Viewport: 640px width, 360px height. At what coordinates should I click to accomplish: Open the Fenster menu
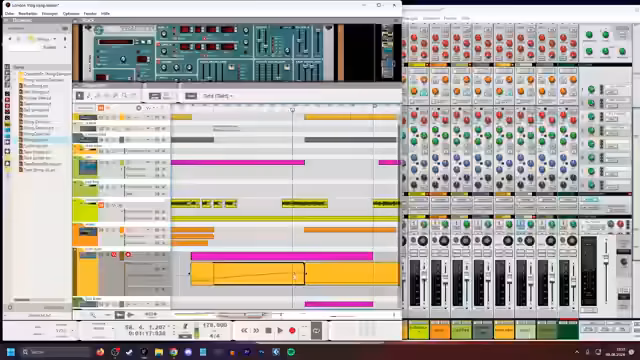pyautogui.click(x=90, y=13)
